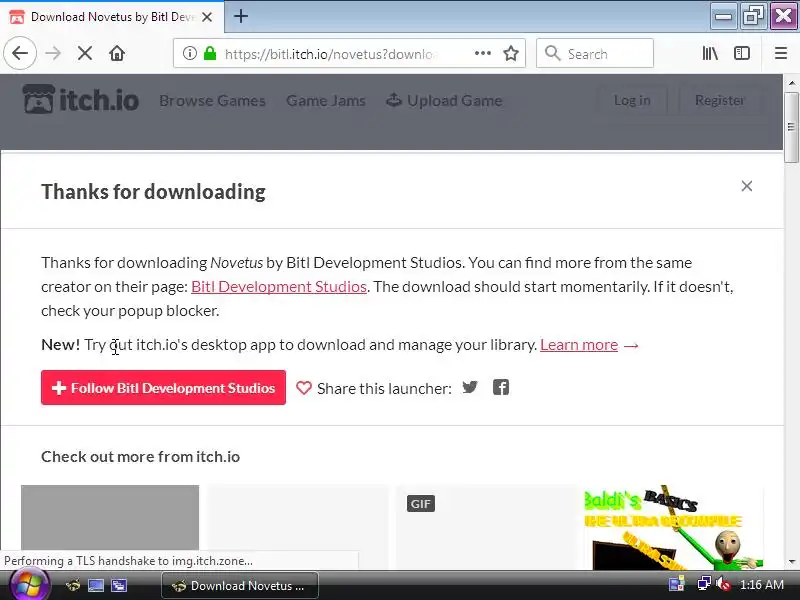Open Browse Games in itch.io header
800x600 pixels.
pyautogui.click(x=212, y=101)
